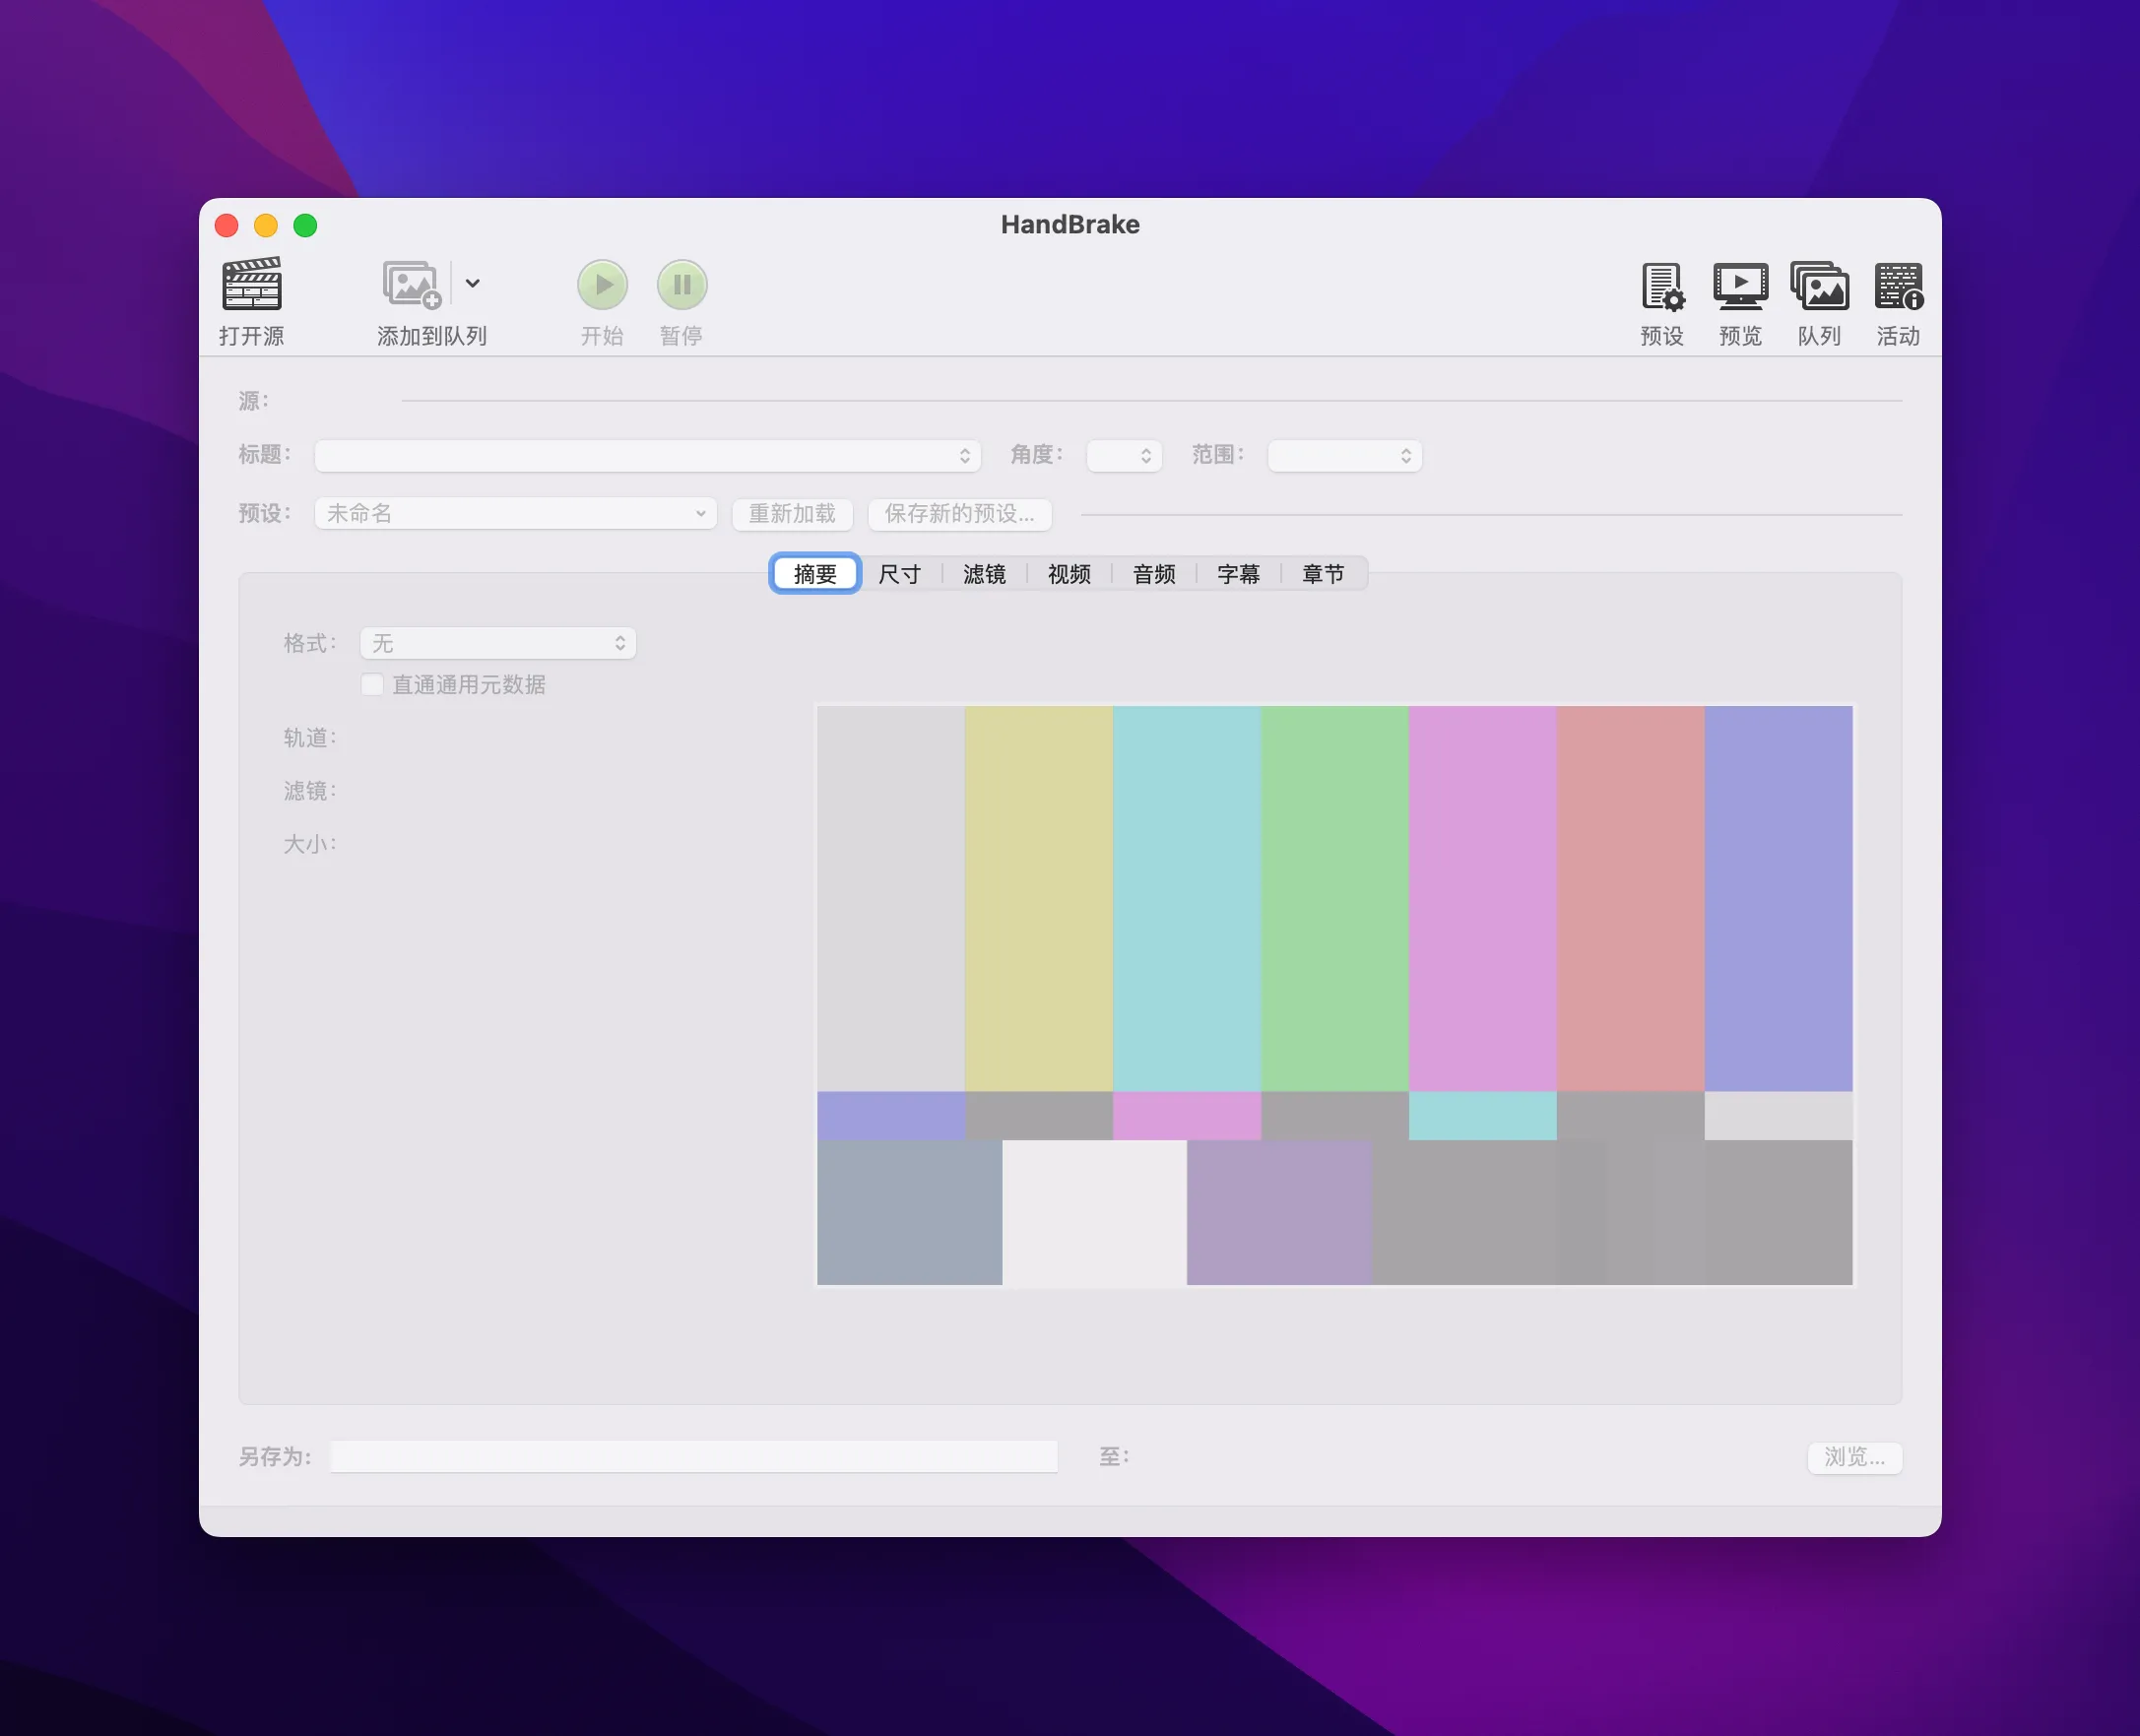The image size is (2140, 1736).
Task: Click the 另存为 file name field
Action: (693, 1456)
